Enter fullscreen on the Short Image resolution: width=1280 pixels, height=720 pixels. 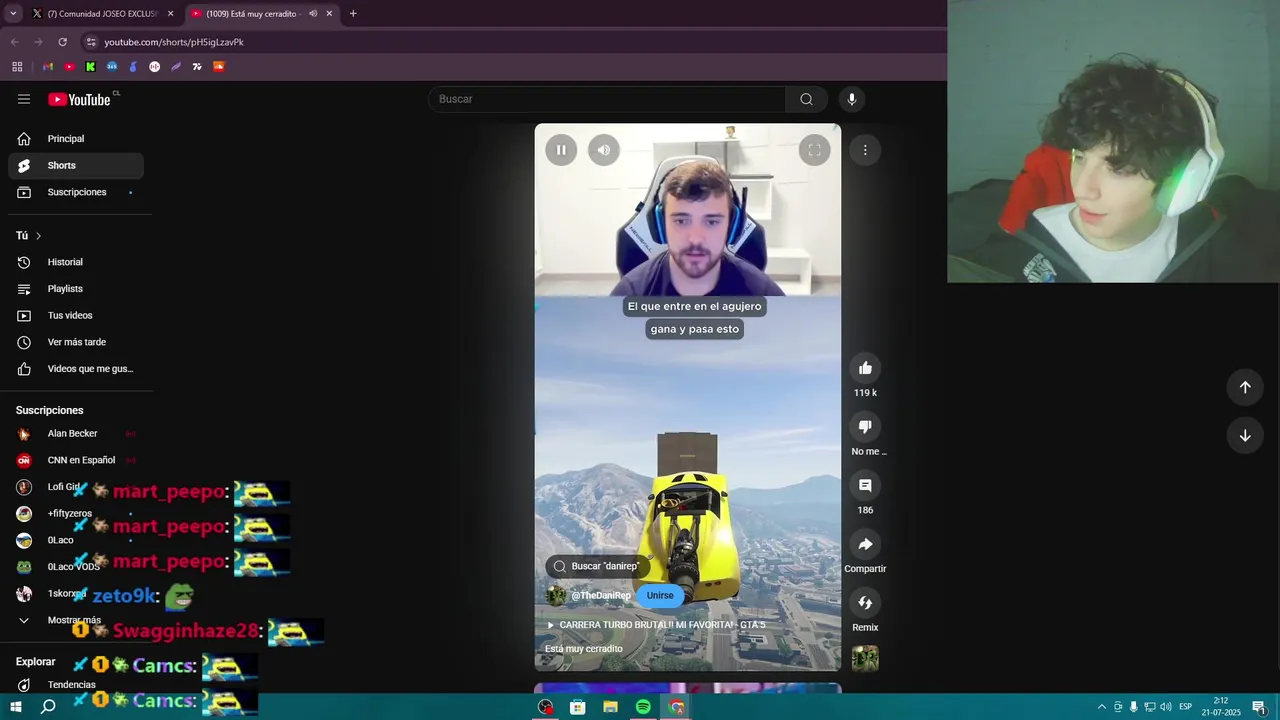pyautogui.click(x=814, y=150)
